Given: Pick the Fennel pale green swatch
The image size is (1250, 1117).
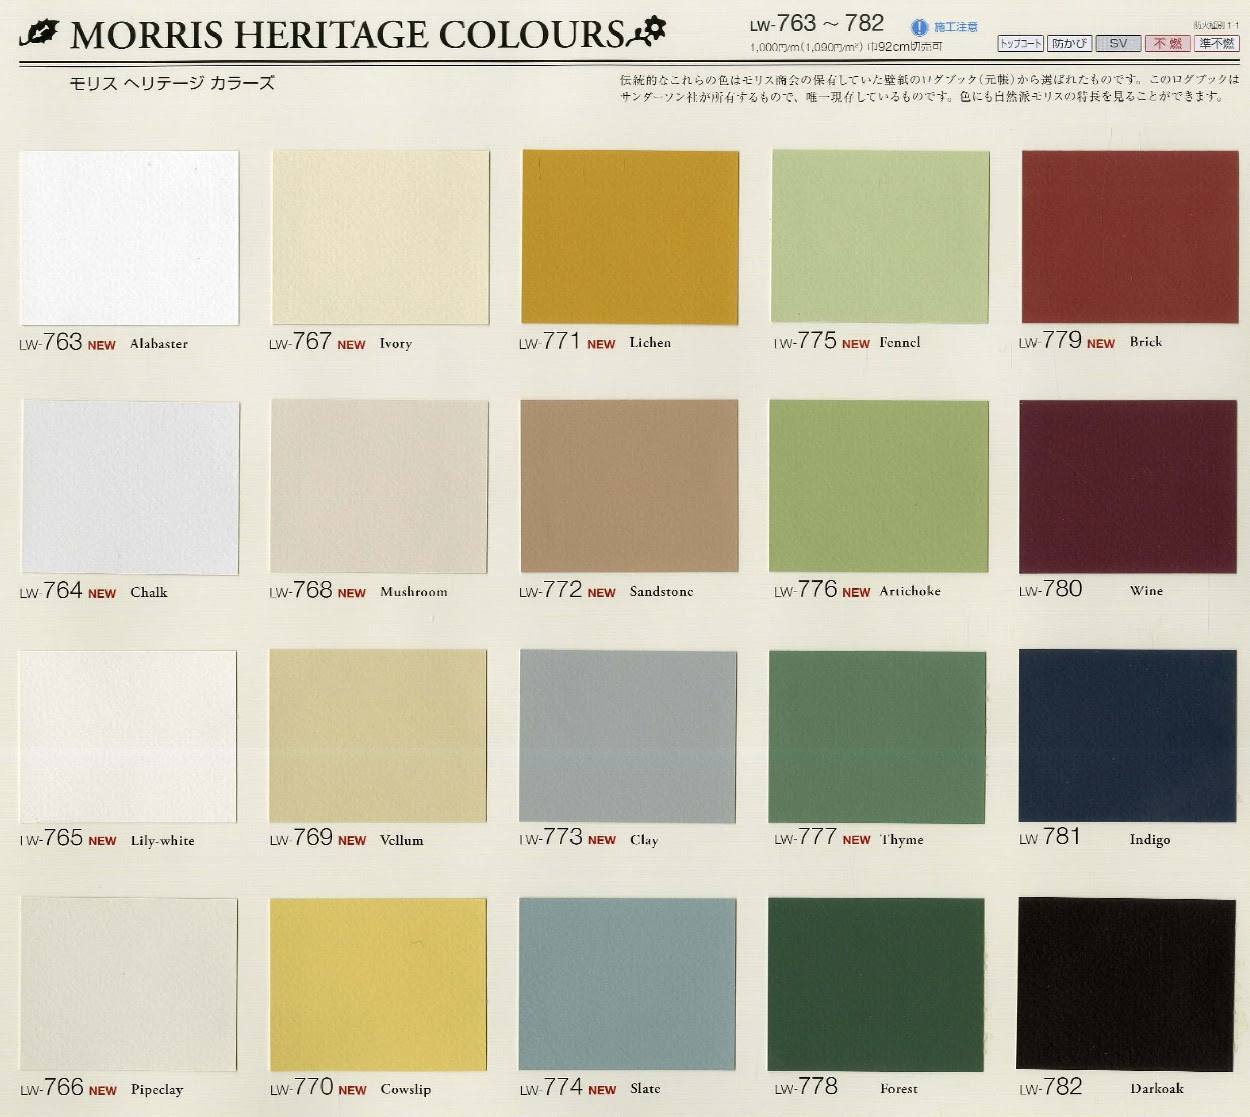Looking at the screenshot, I should click(880, 237).
